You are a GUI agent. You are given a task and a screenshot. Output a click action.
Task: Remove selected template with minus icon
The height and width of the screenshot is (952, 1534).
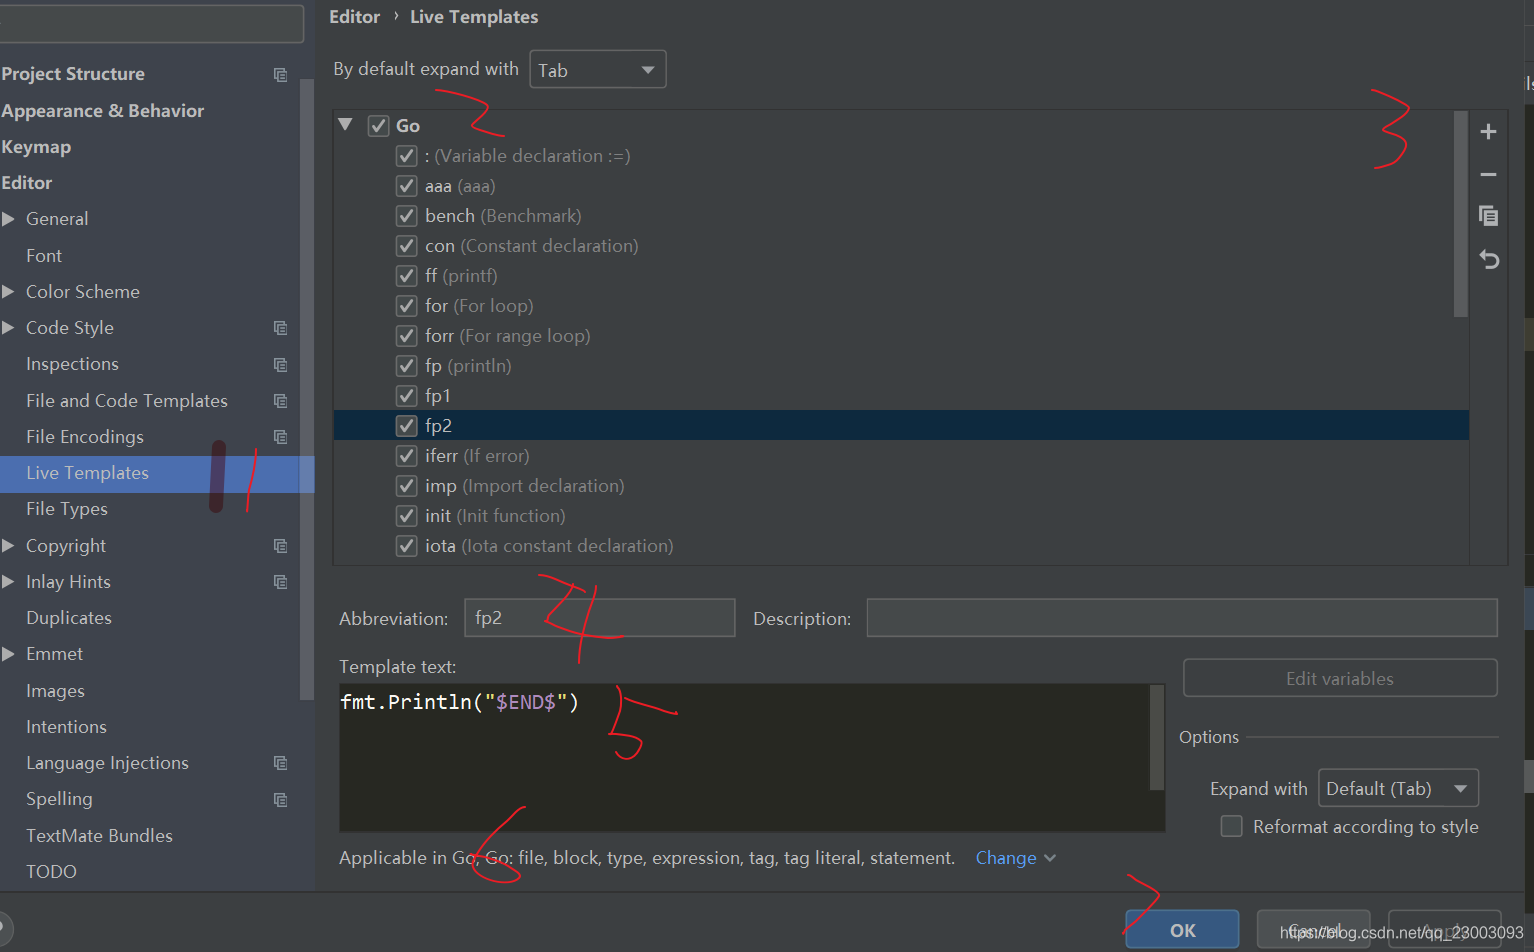(x=1488, y=174)
